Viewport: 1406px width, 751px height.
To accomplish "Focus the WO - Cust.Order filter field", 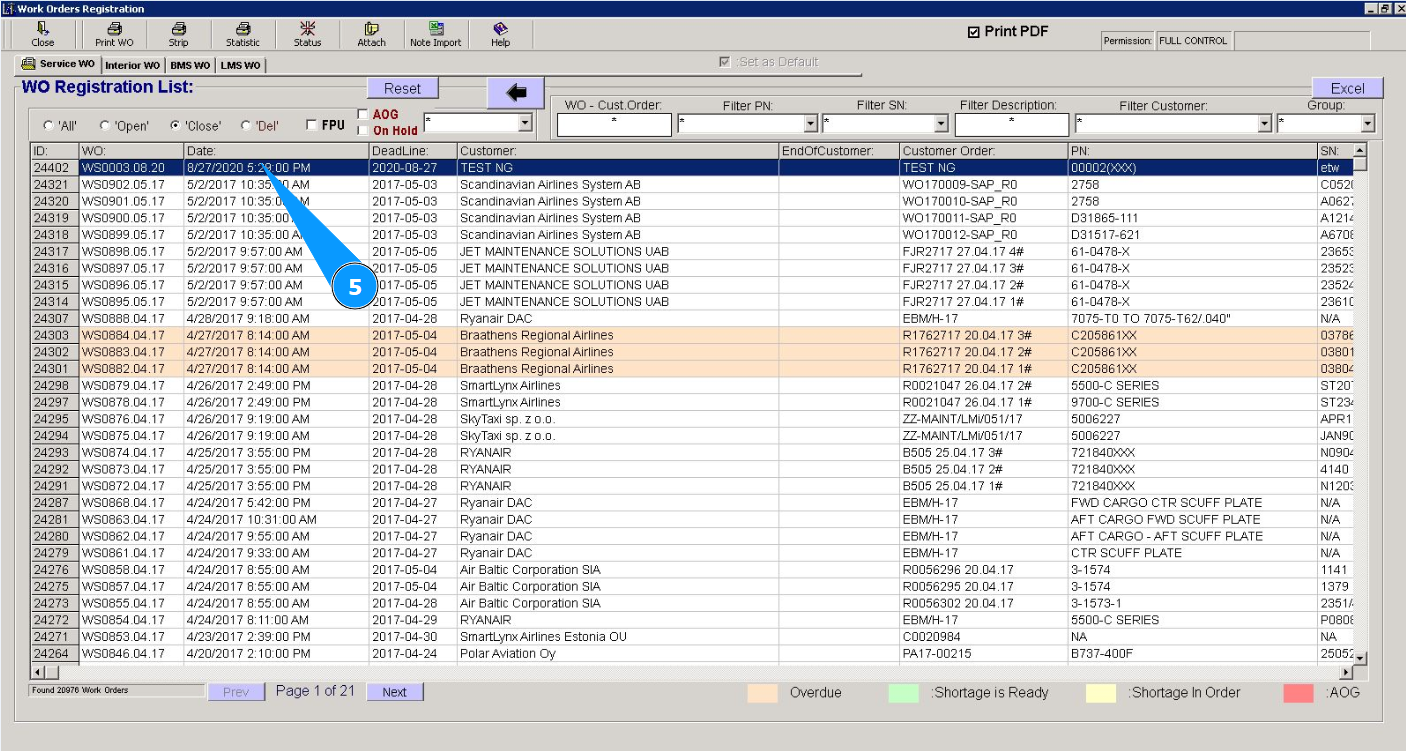I will (x=614, y=124).
